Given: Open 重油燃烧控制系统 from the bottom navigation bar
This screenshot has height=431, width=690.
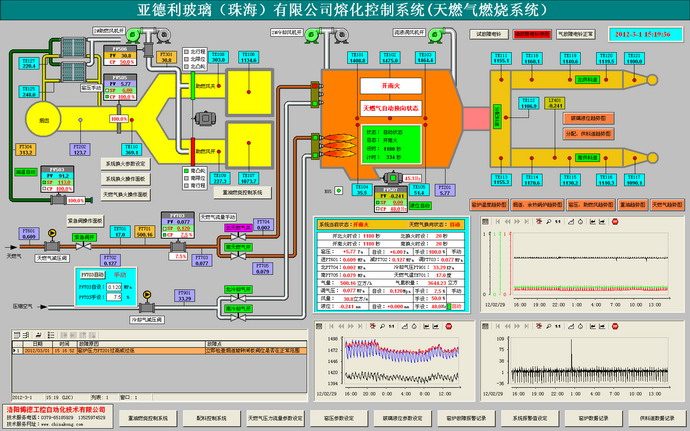Looking at the screenshot, I should coord(148,418).
